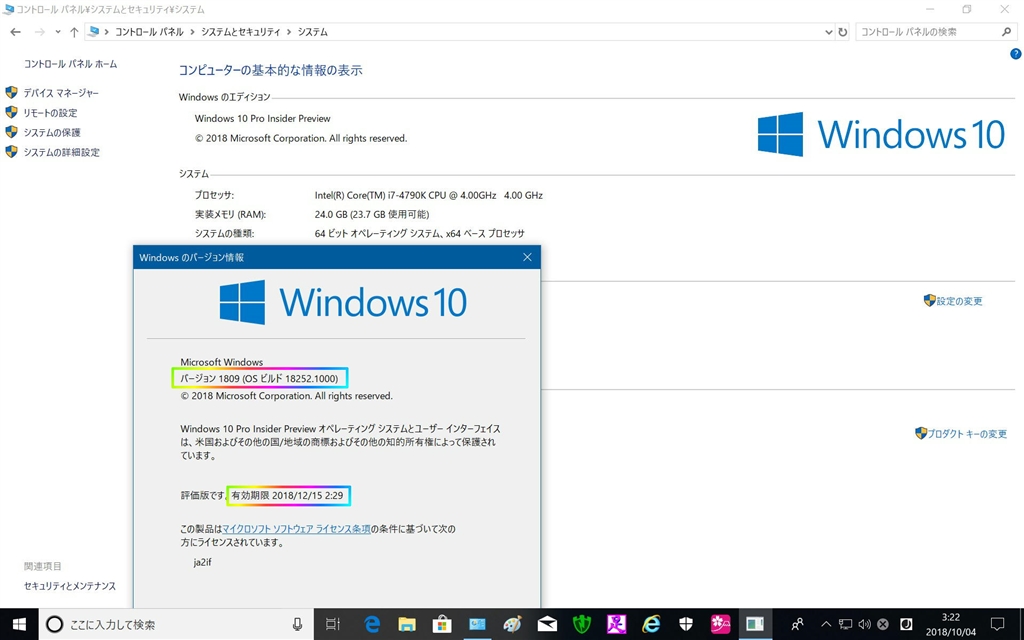Click the up-one-level arrow
1024x640 pixels.
click(74, 32)
